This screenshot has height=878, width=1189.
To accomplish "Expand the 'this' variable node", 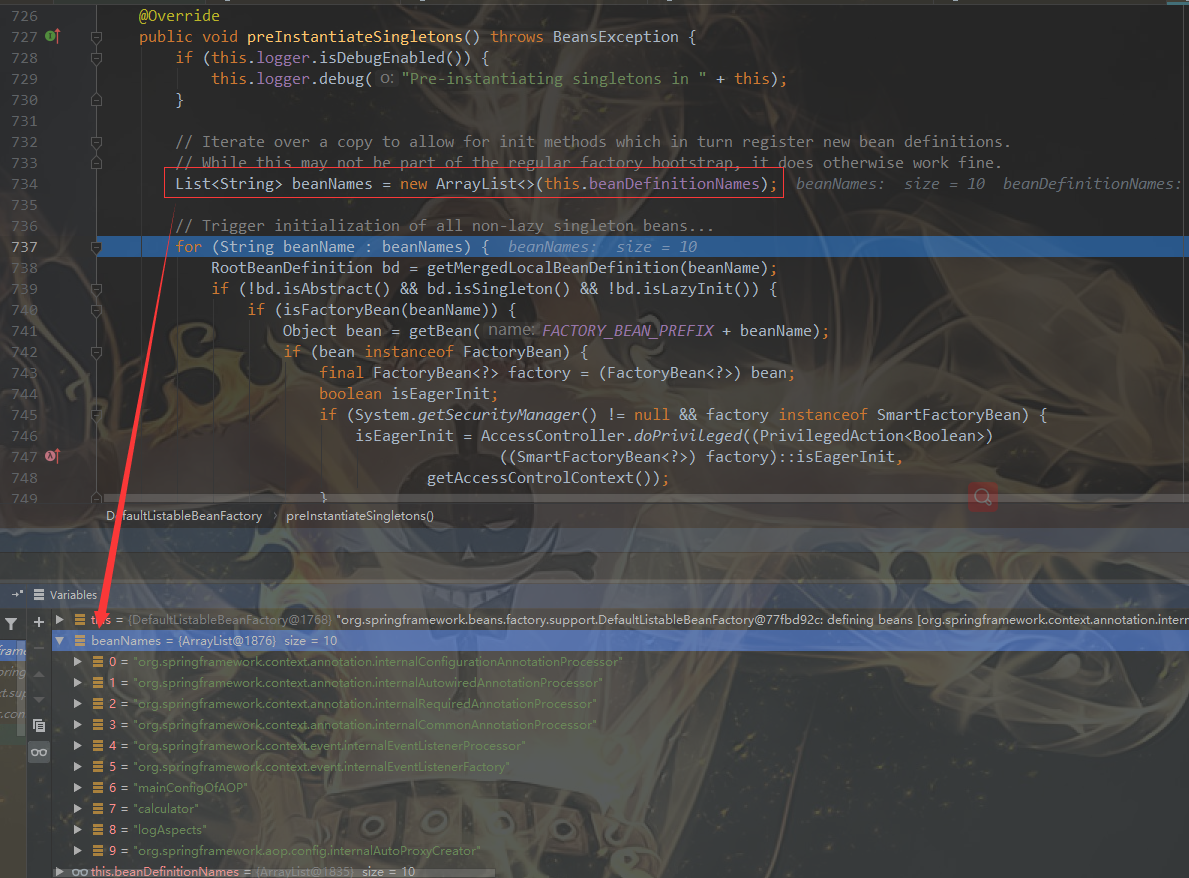I will (x=59, y=619).
